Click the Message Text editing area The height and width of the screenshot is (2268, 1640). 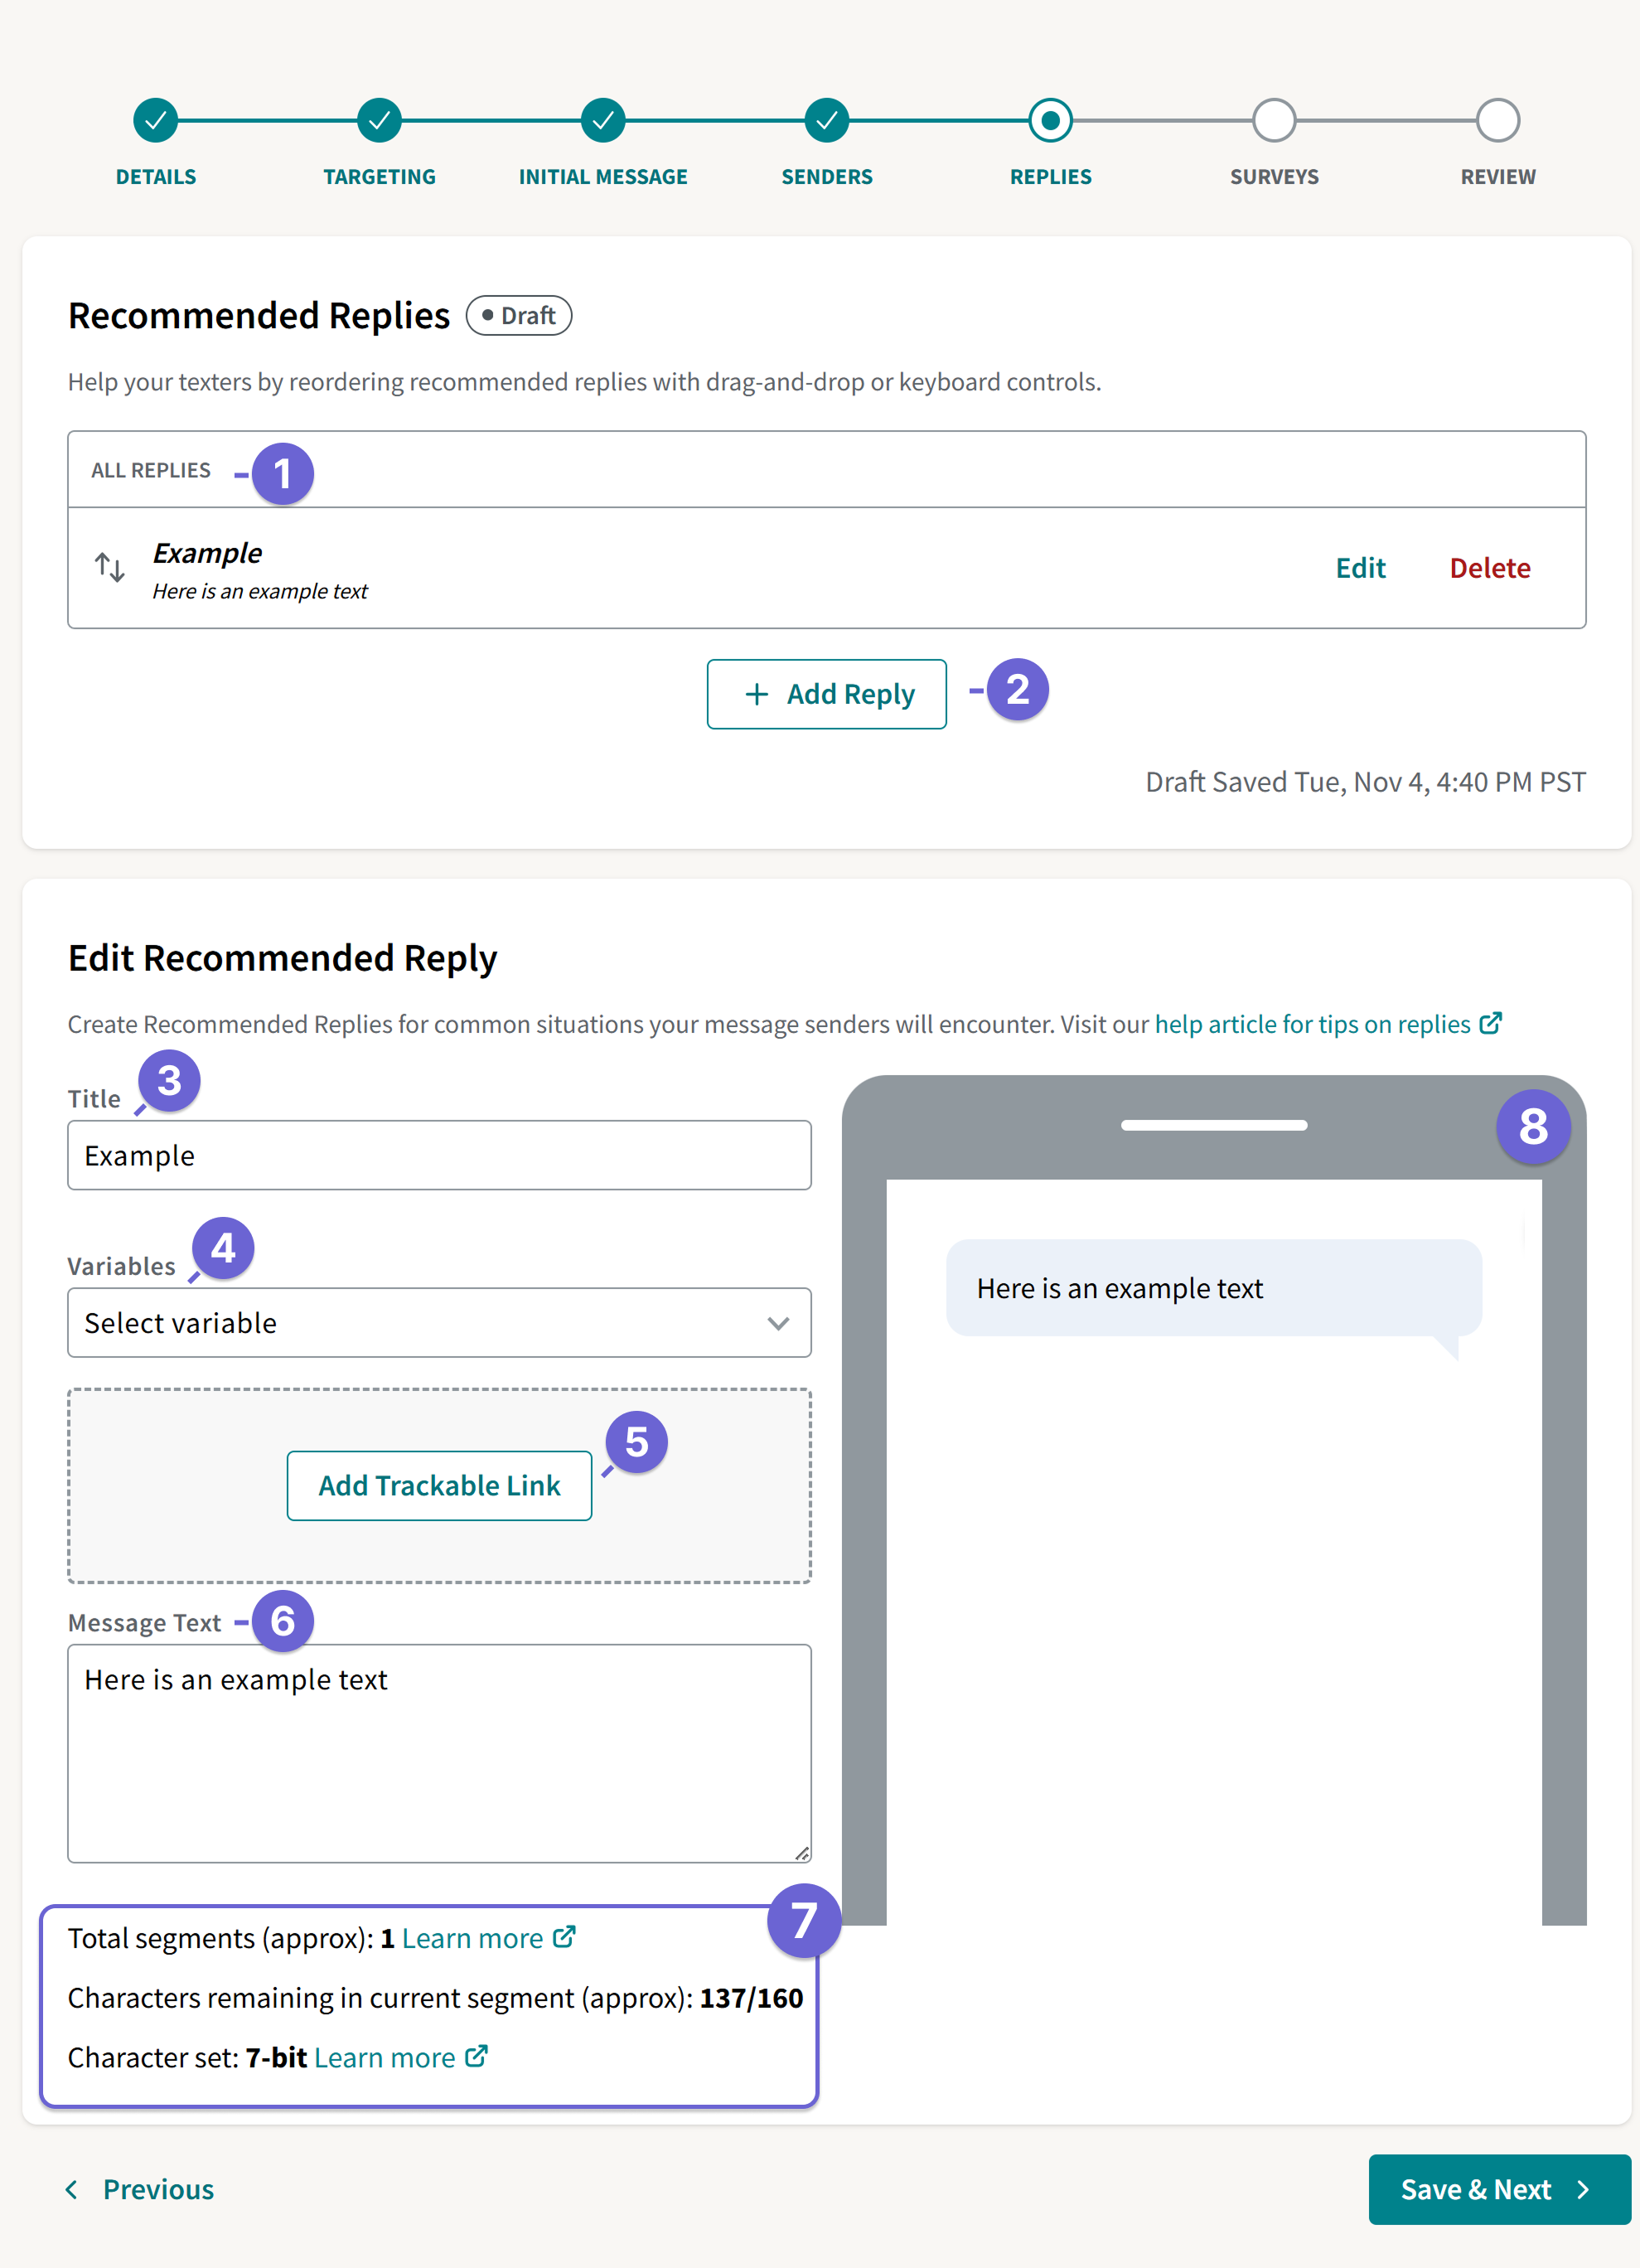(x=438, y=1755)
